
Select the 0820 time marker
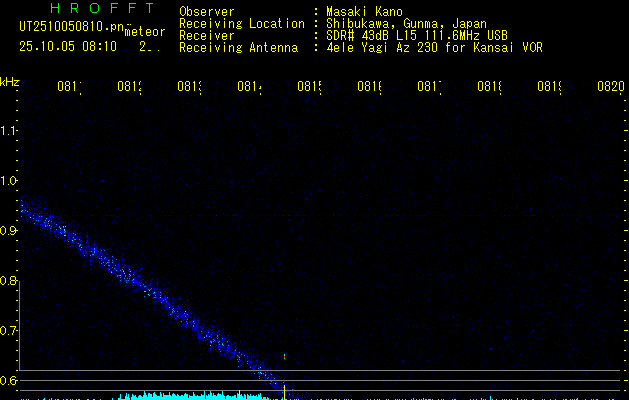[x=609, y=88]
